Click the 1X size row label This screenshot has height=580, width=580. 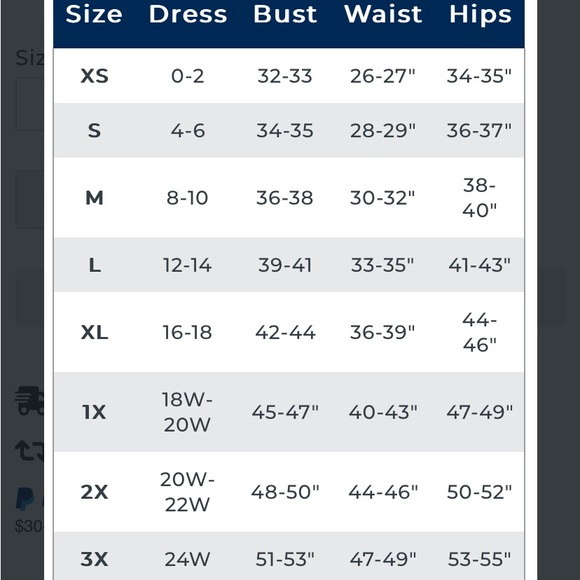point(94,412)
